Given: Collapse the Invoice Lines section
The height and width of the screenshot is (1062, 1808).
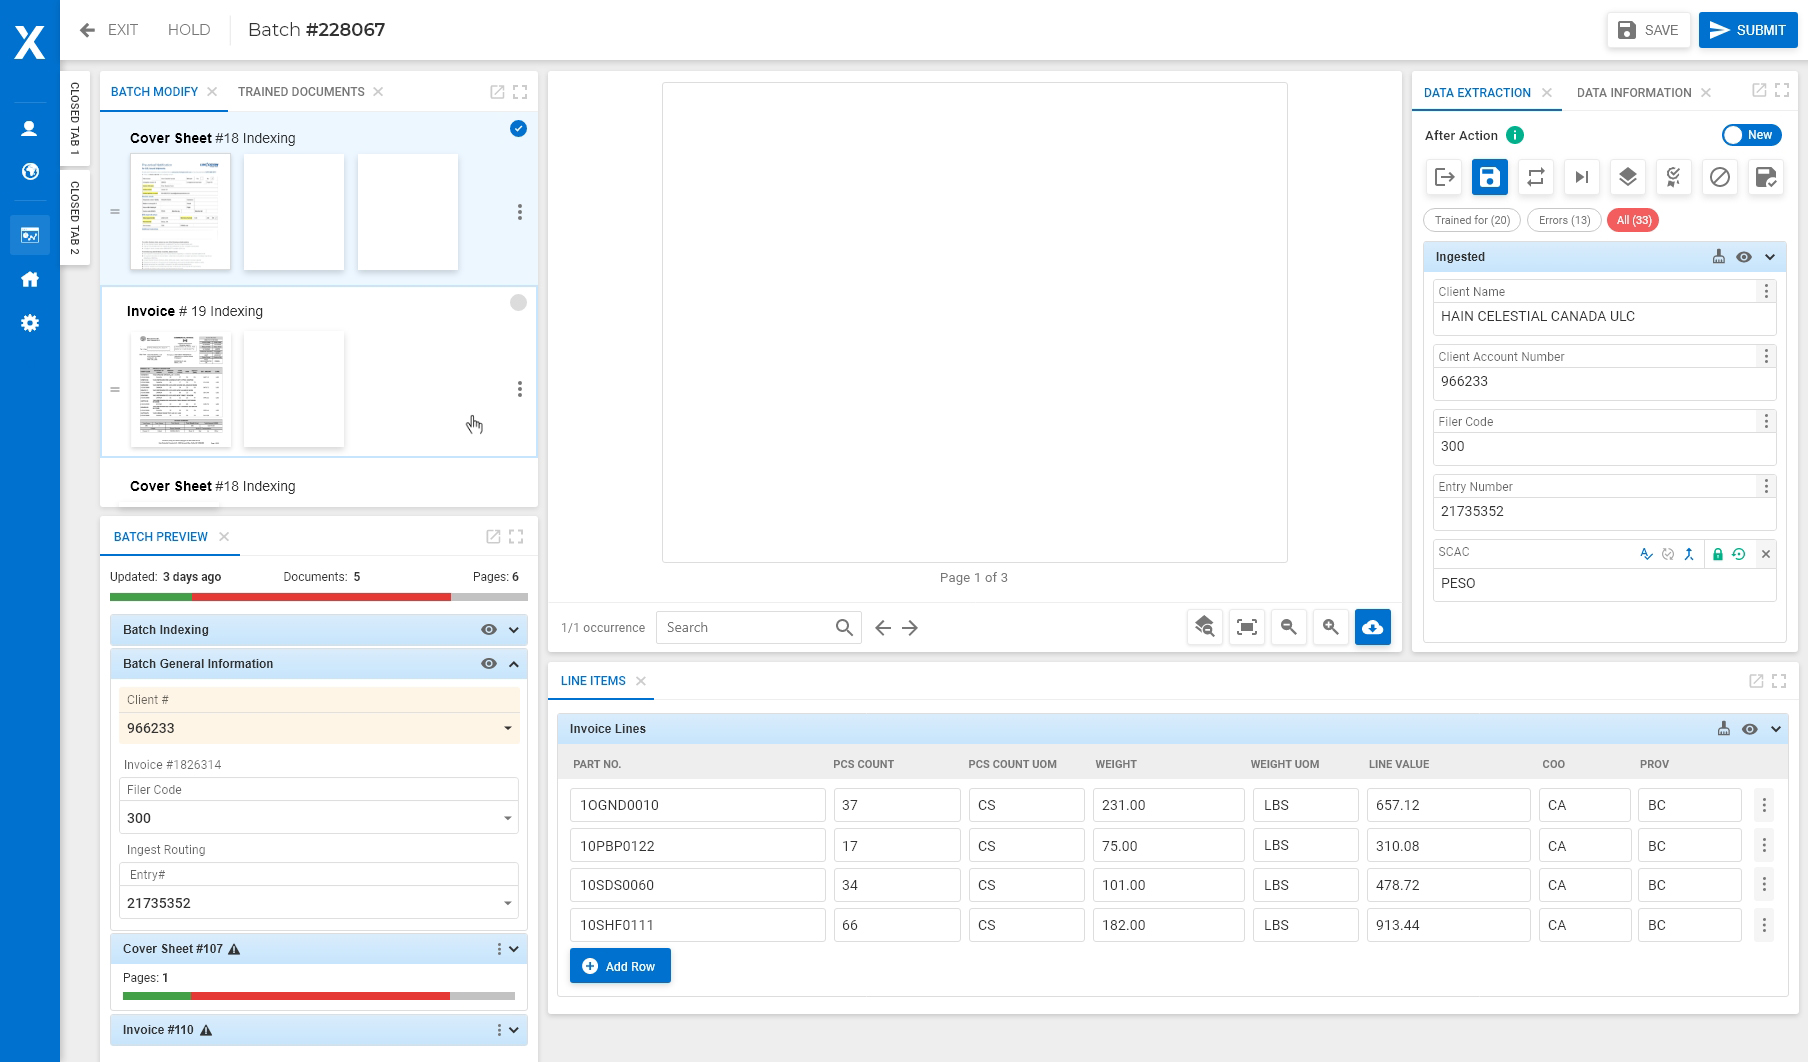Looking at the screenshot, I should coord(1775,729).
